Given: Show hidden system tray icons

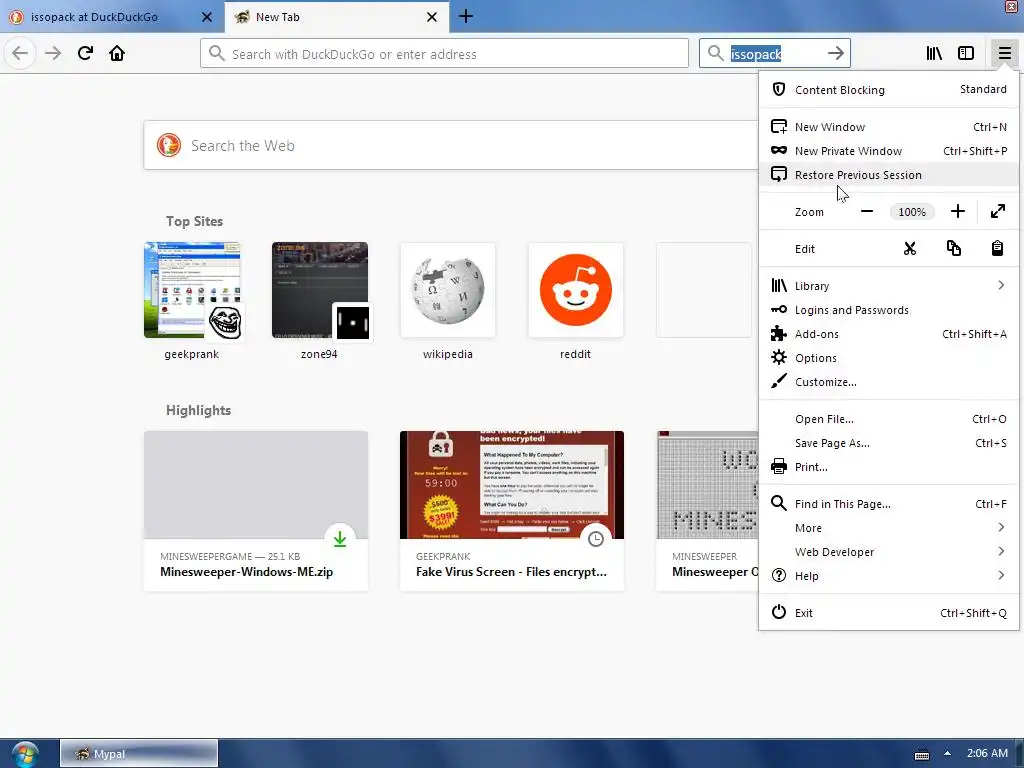Looking at the screenshot, I should (947, 754).
